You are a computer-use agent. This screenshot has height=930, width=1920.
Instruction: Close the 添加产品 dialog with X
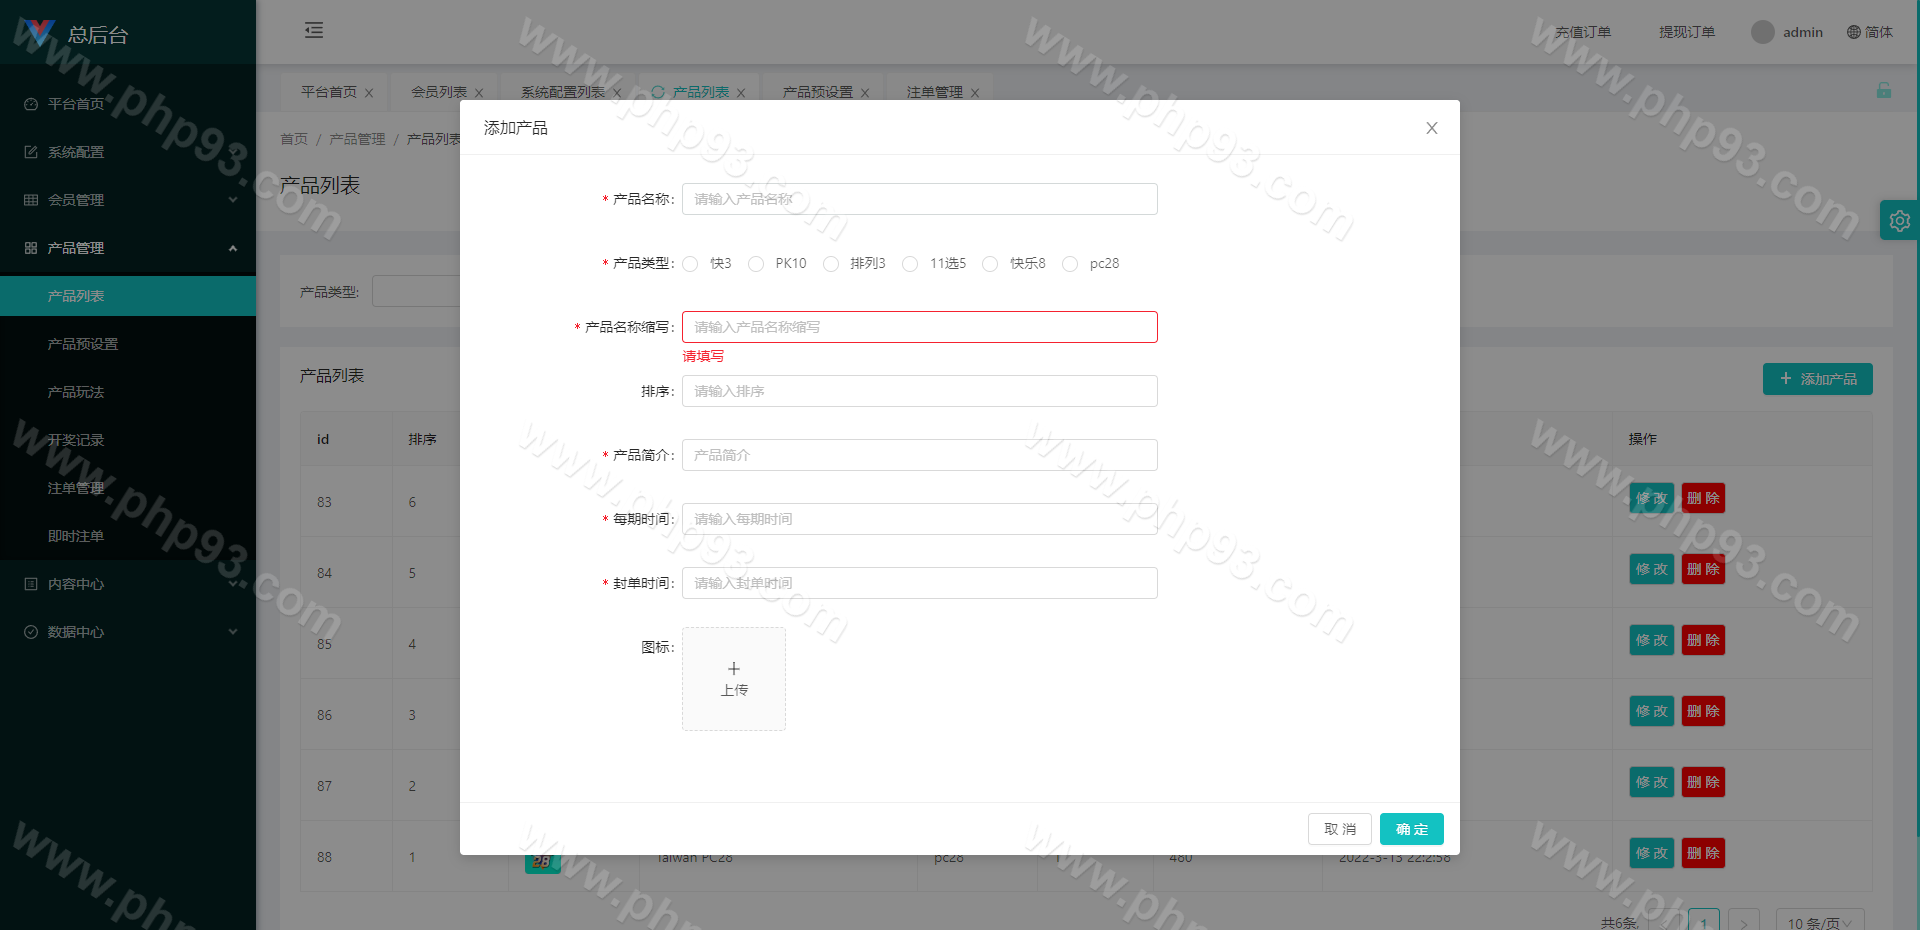(1431, 128)
